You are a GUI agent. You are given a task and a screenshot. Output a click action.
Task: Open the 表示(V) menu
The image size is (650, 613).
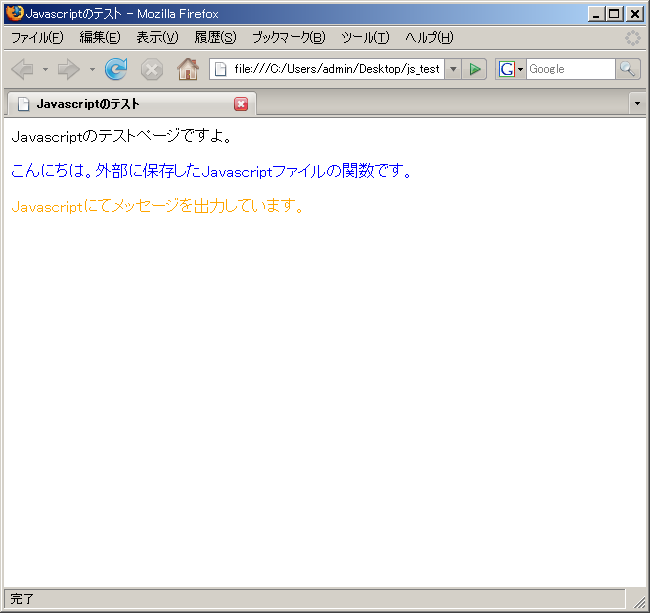[x=158, y=38]
